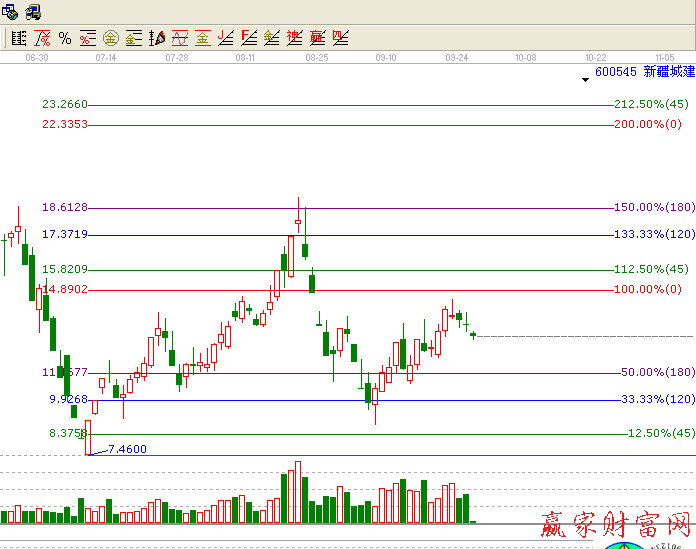696x549 pixels.
Task: Select the horizontal lines percent tool
Action: pyautogui.click(x=87, y=39)
